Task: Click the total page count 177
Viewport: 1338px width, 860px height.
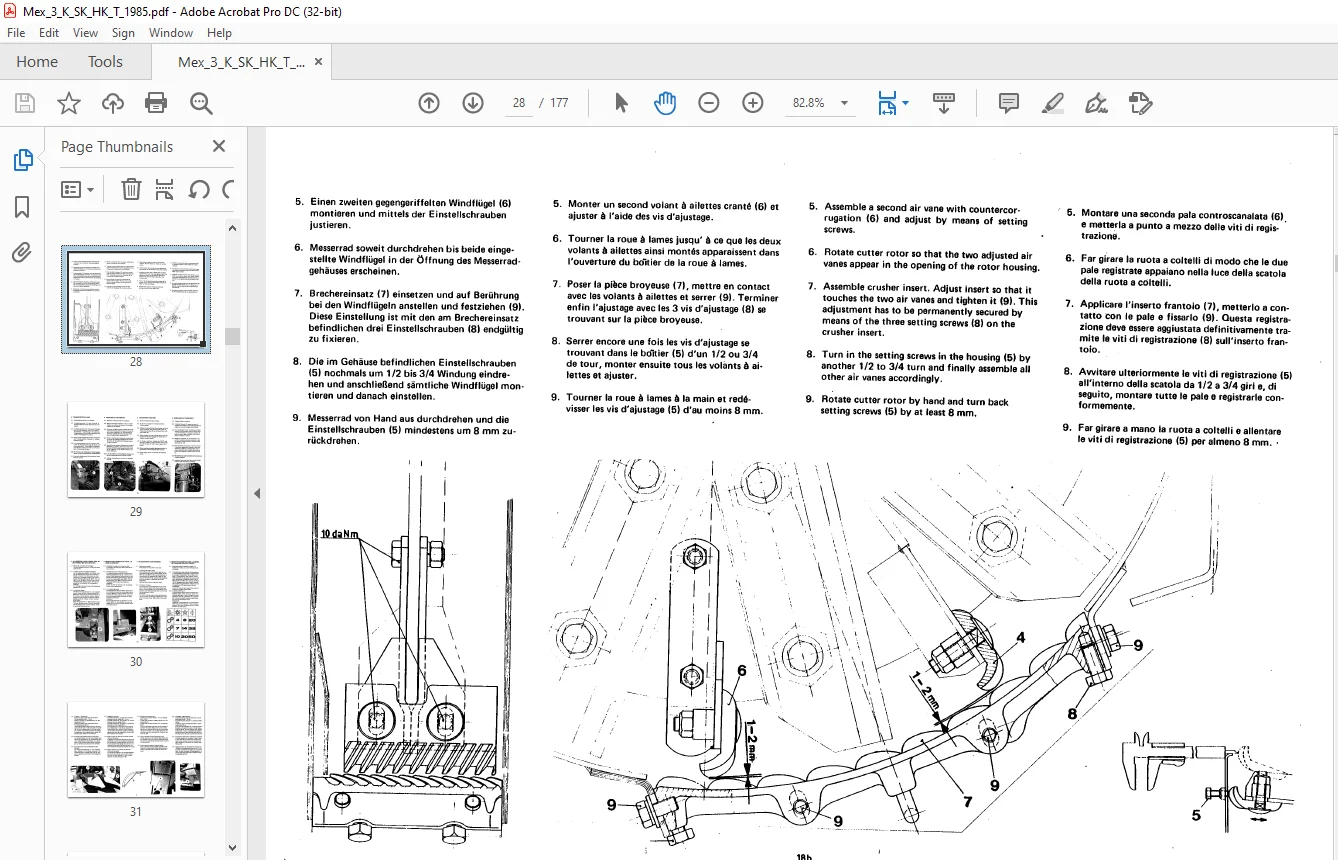Action: point(559,103)
